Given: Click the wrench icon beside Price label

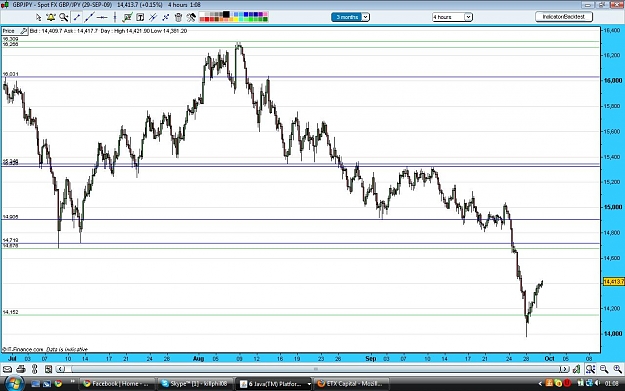Looking at the screenshot, I should [24, 31].
